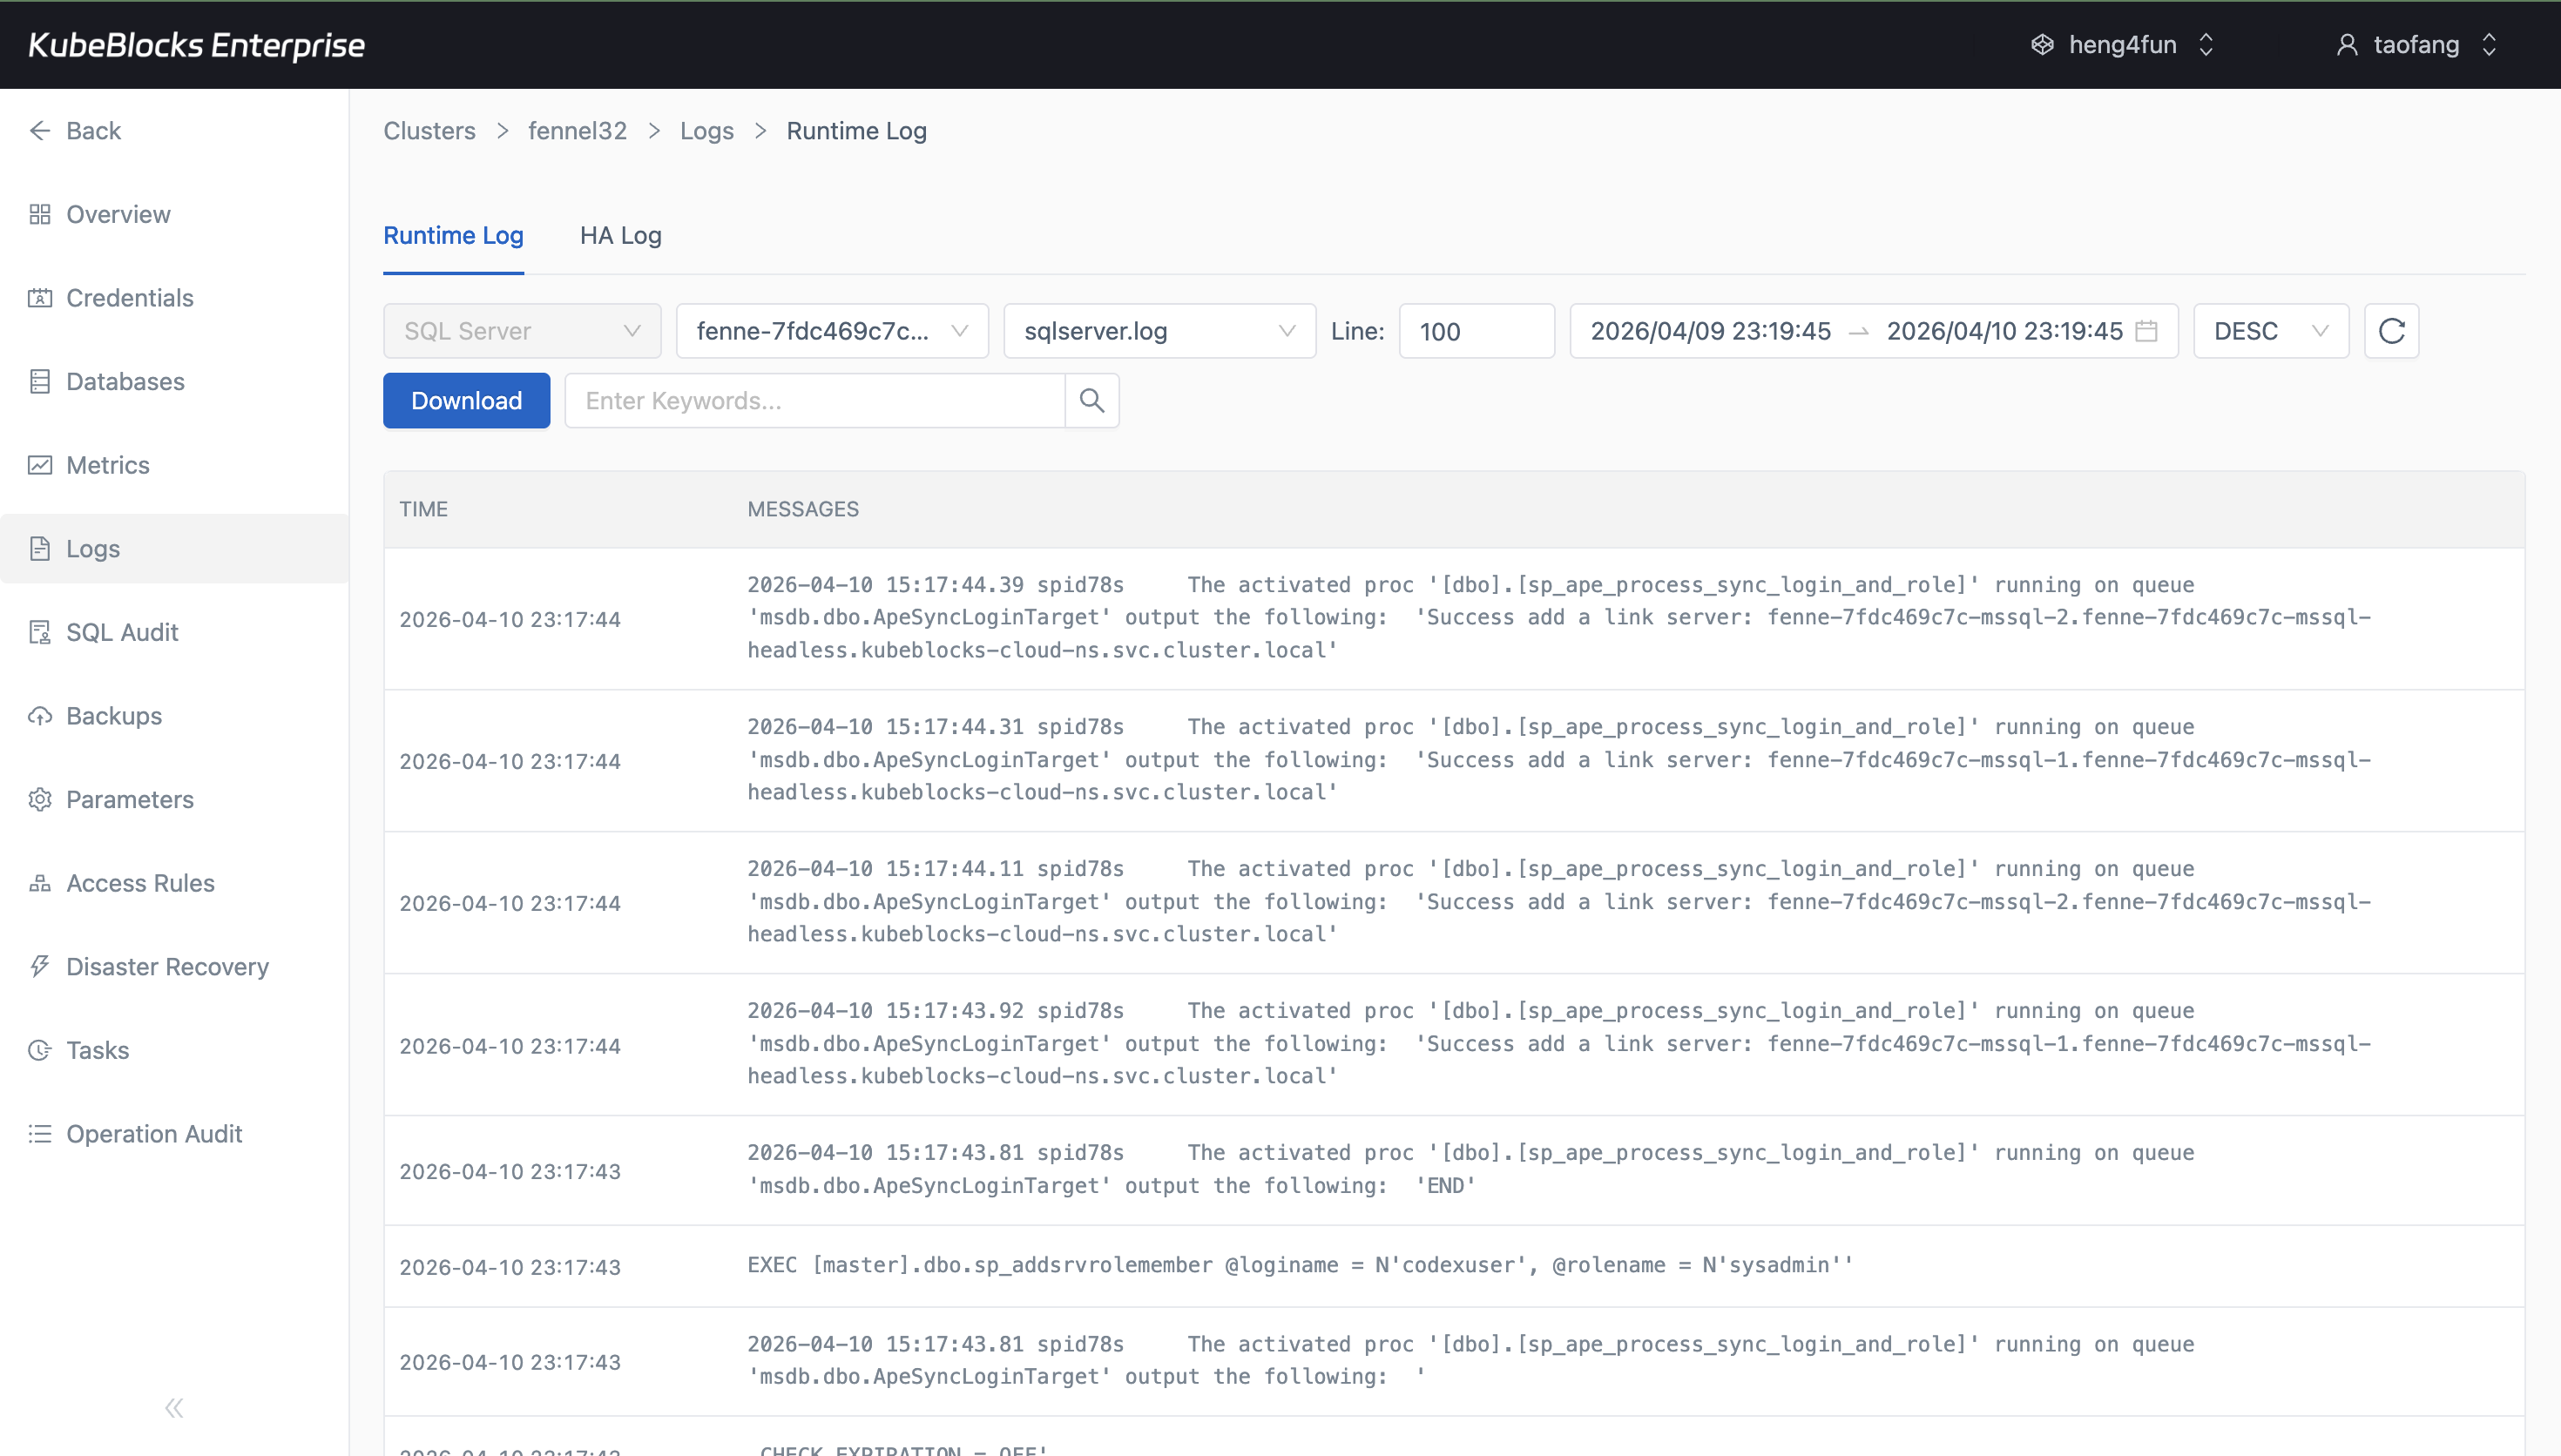Viewport: 2561px width, 1456px height.
Task: Select the Runtime Log tab
Action: tap(453, 235)
